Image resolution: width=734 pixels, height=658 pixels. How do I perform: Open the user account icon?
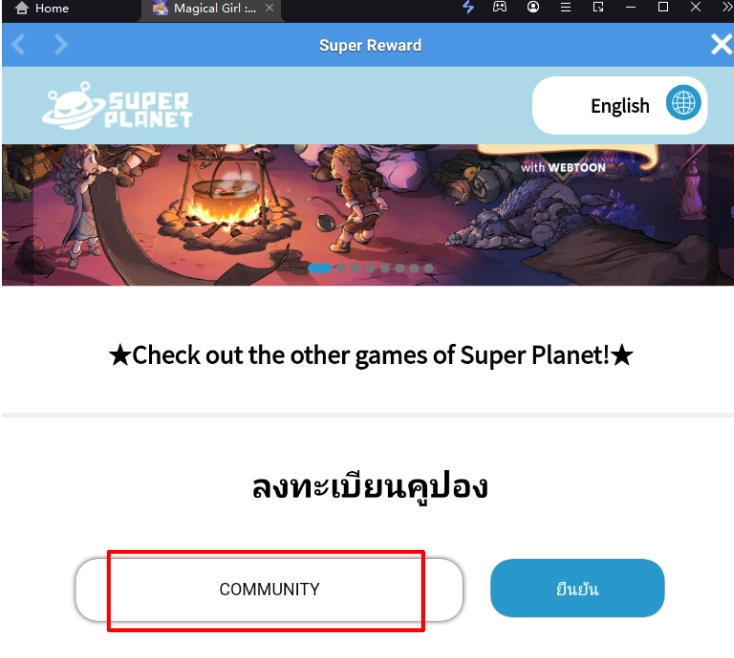[x=533, y=7]
